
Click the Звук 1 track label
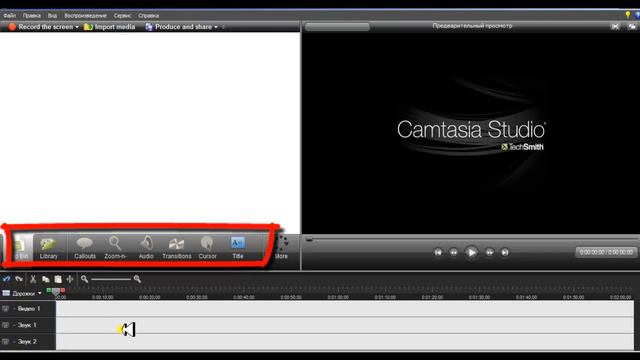[x=27, y=325]
